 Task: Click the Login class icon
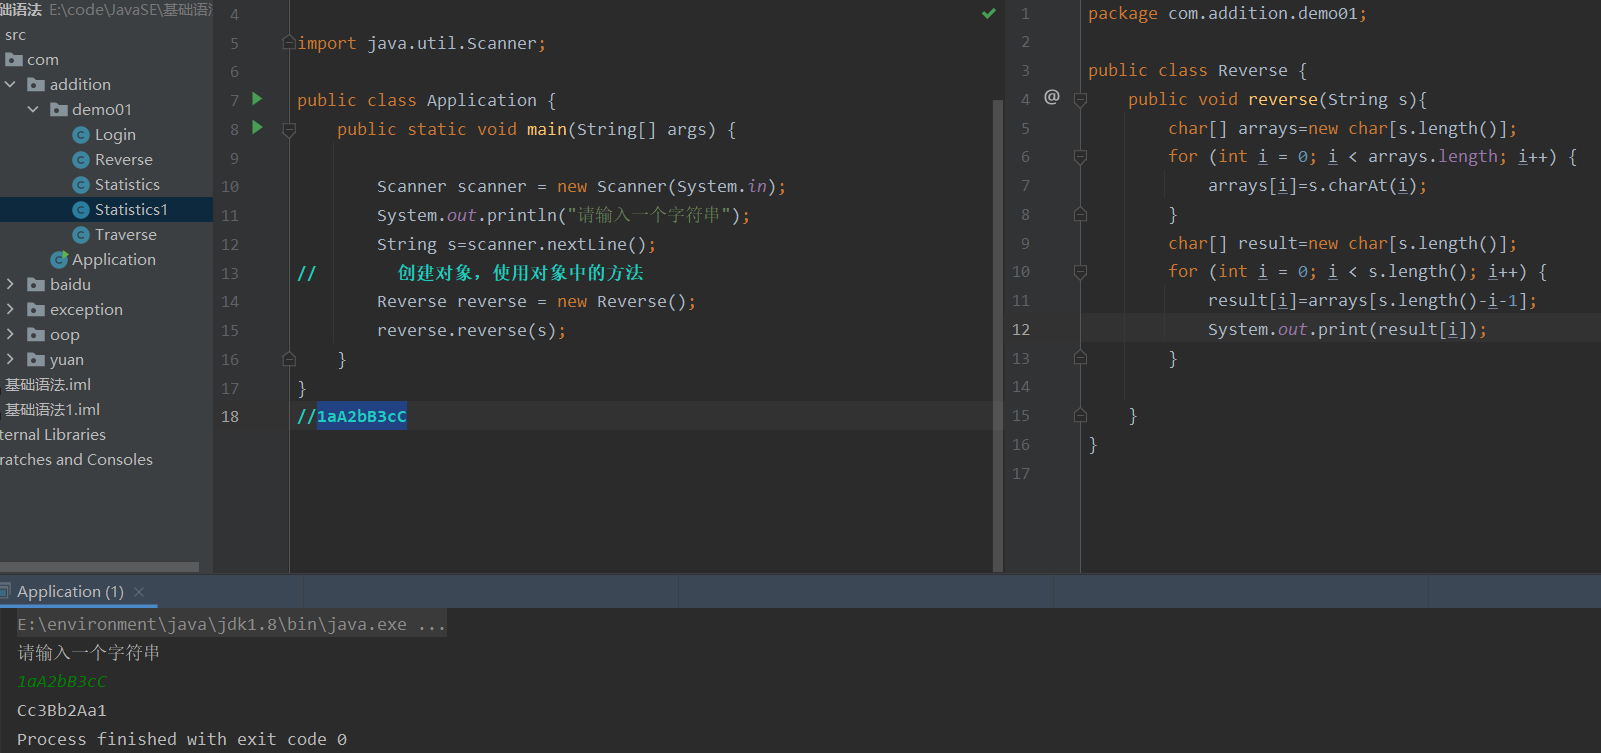point(81,135)
